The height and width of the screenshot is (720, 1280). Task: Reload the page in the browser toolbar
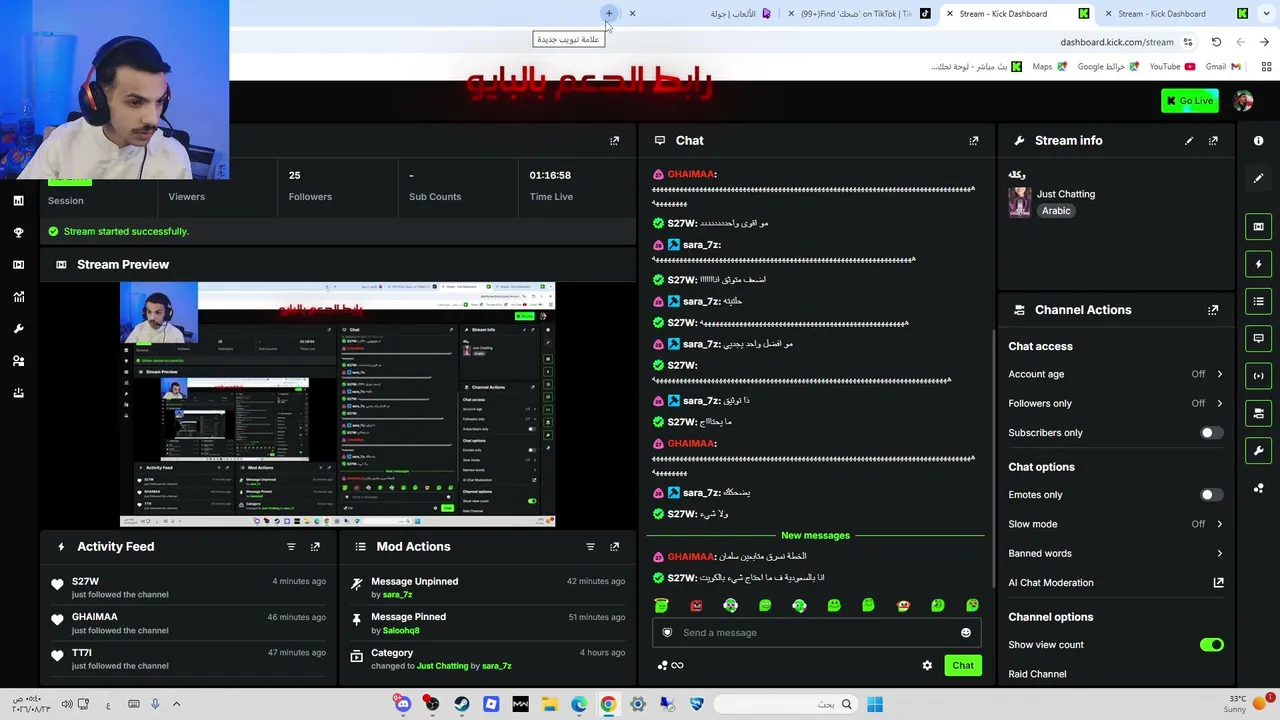[x=1216, y=42]
